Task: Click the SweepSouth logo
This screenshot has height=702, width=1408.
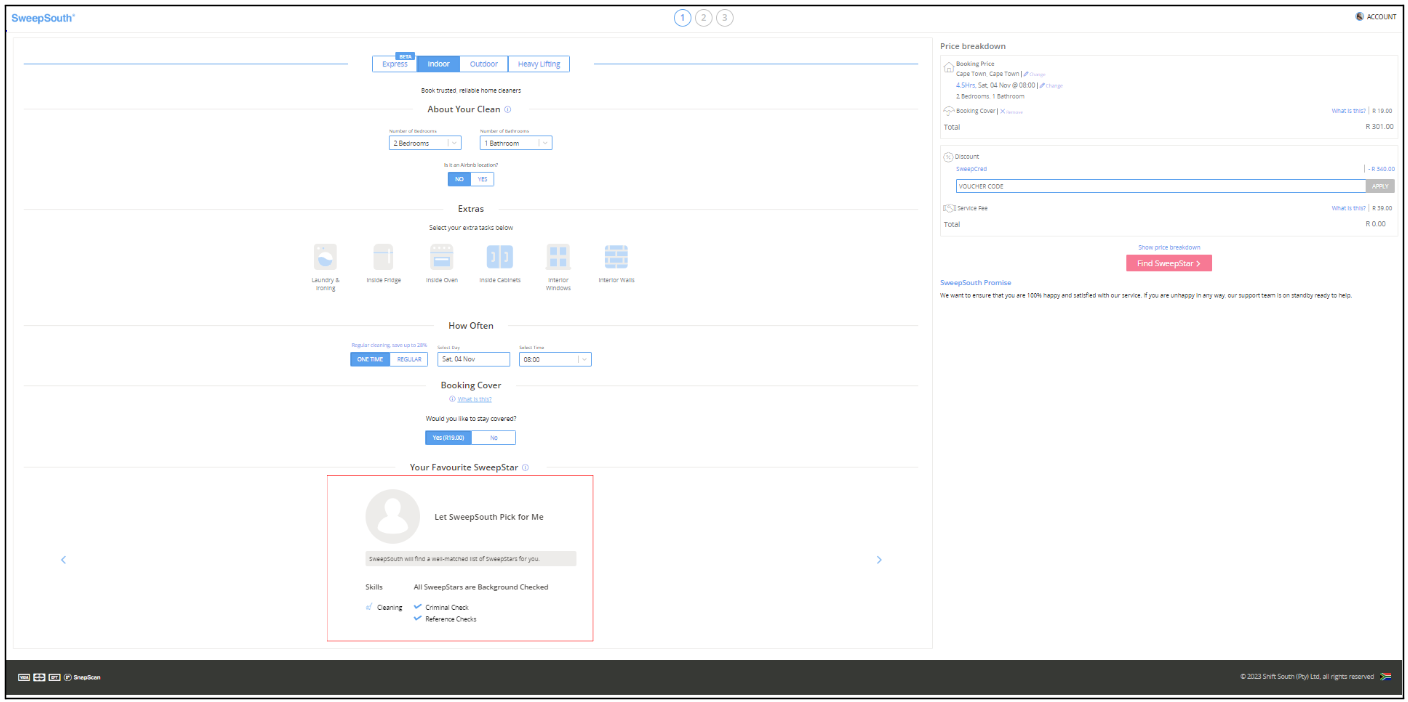Action: click(43, 17)
